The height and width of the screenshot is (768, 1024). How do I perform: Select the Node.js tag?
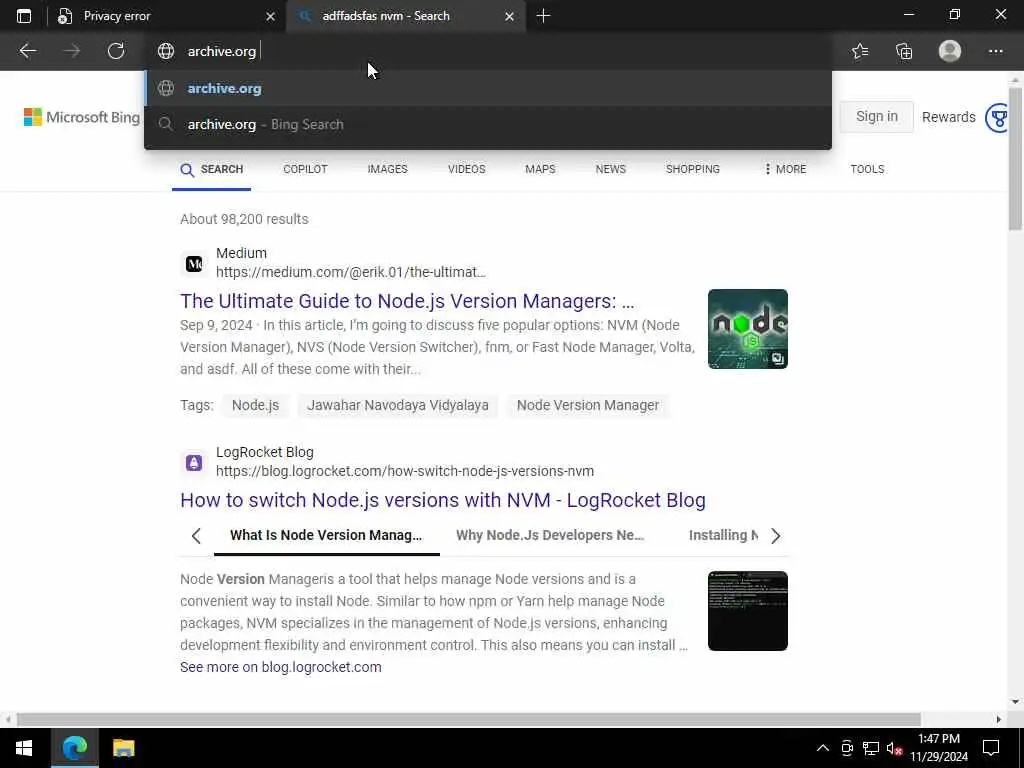[255, 405]
